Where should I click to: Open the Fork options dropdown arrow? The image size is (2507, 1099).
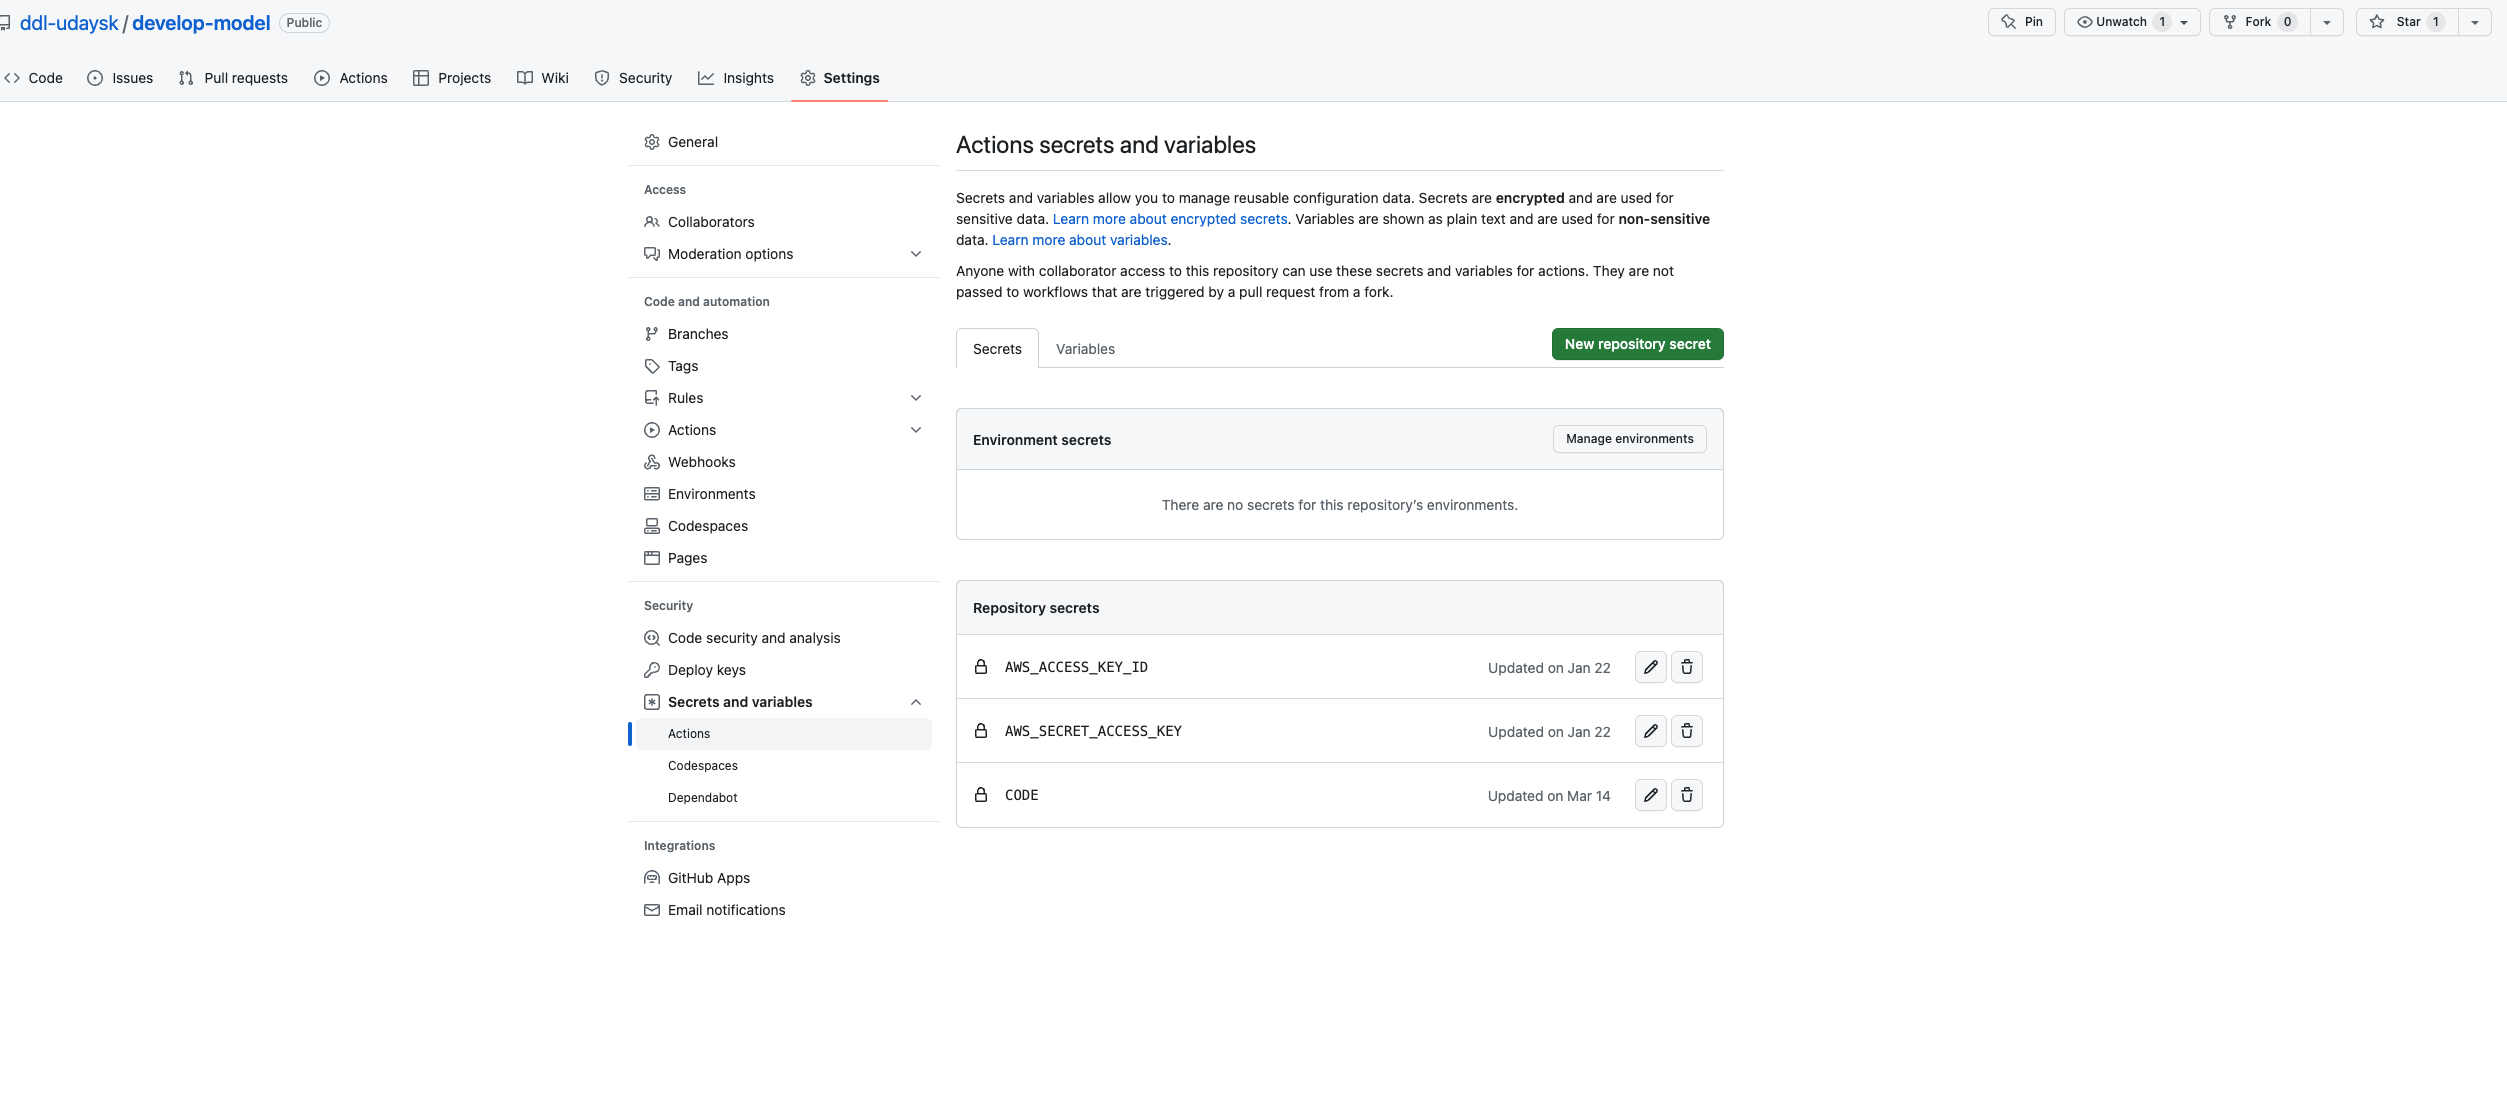click(x=2327, y=22)
